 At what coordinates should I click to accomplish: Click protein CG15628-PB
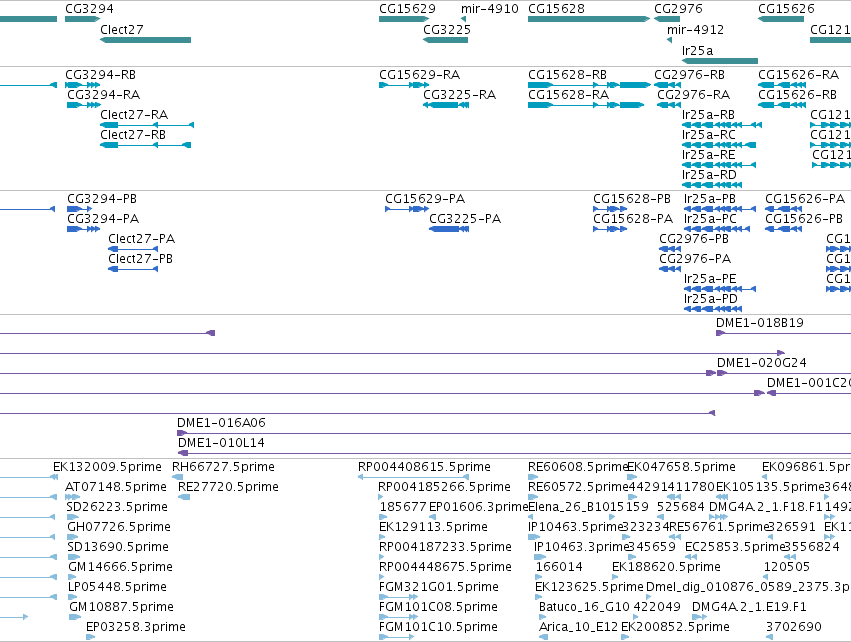[632, 199]
